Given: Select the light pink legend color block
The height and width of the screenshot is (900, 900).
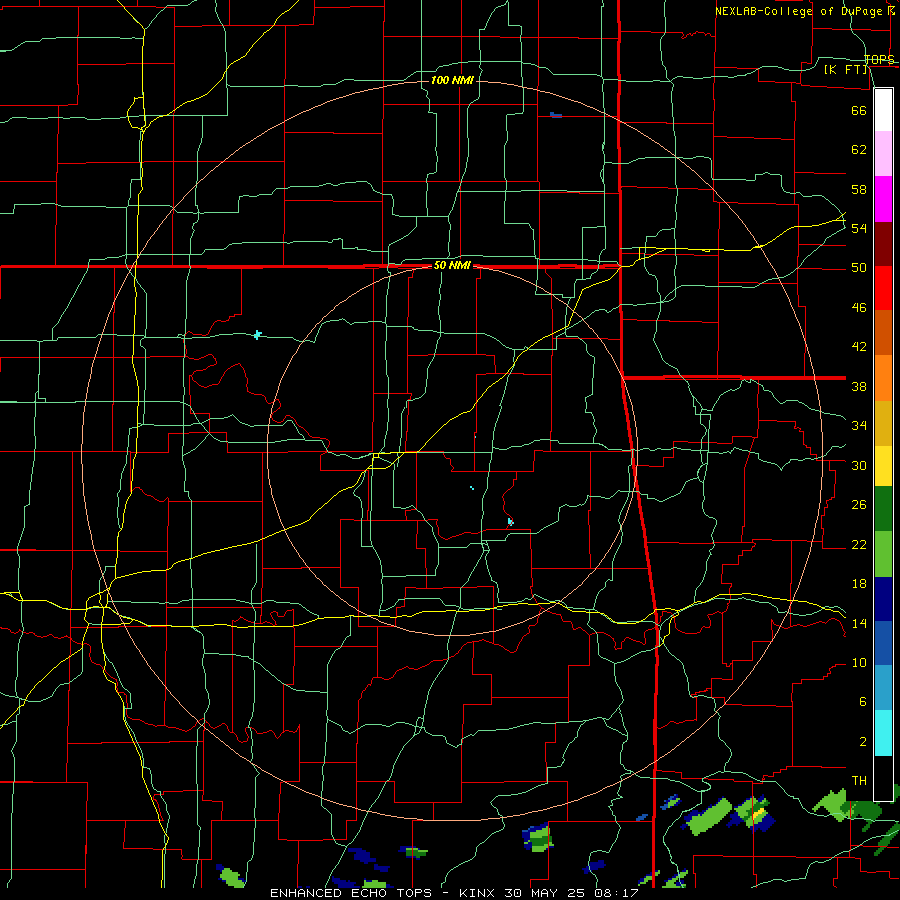Looking at the screenshot, I should [883, 153].
